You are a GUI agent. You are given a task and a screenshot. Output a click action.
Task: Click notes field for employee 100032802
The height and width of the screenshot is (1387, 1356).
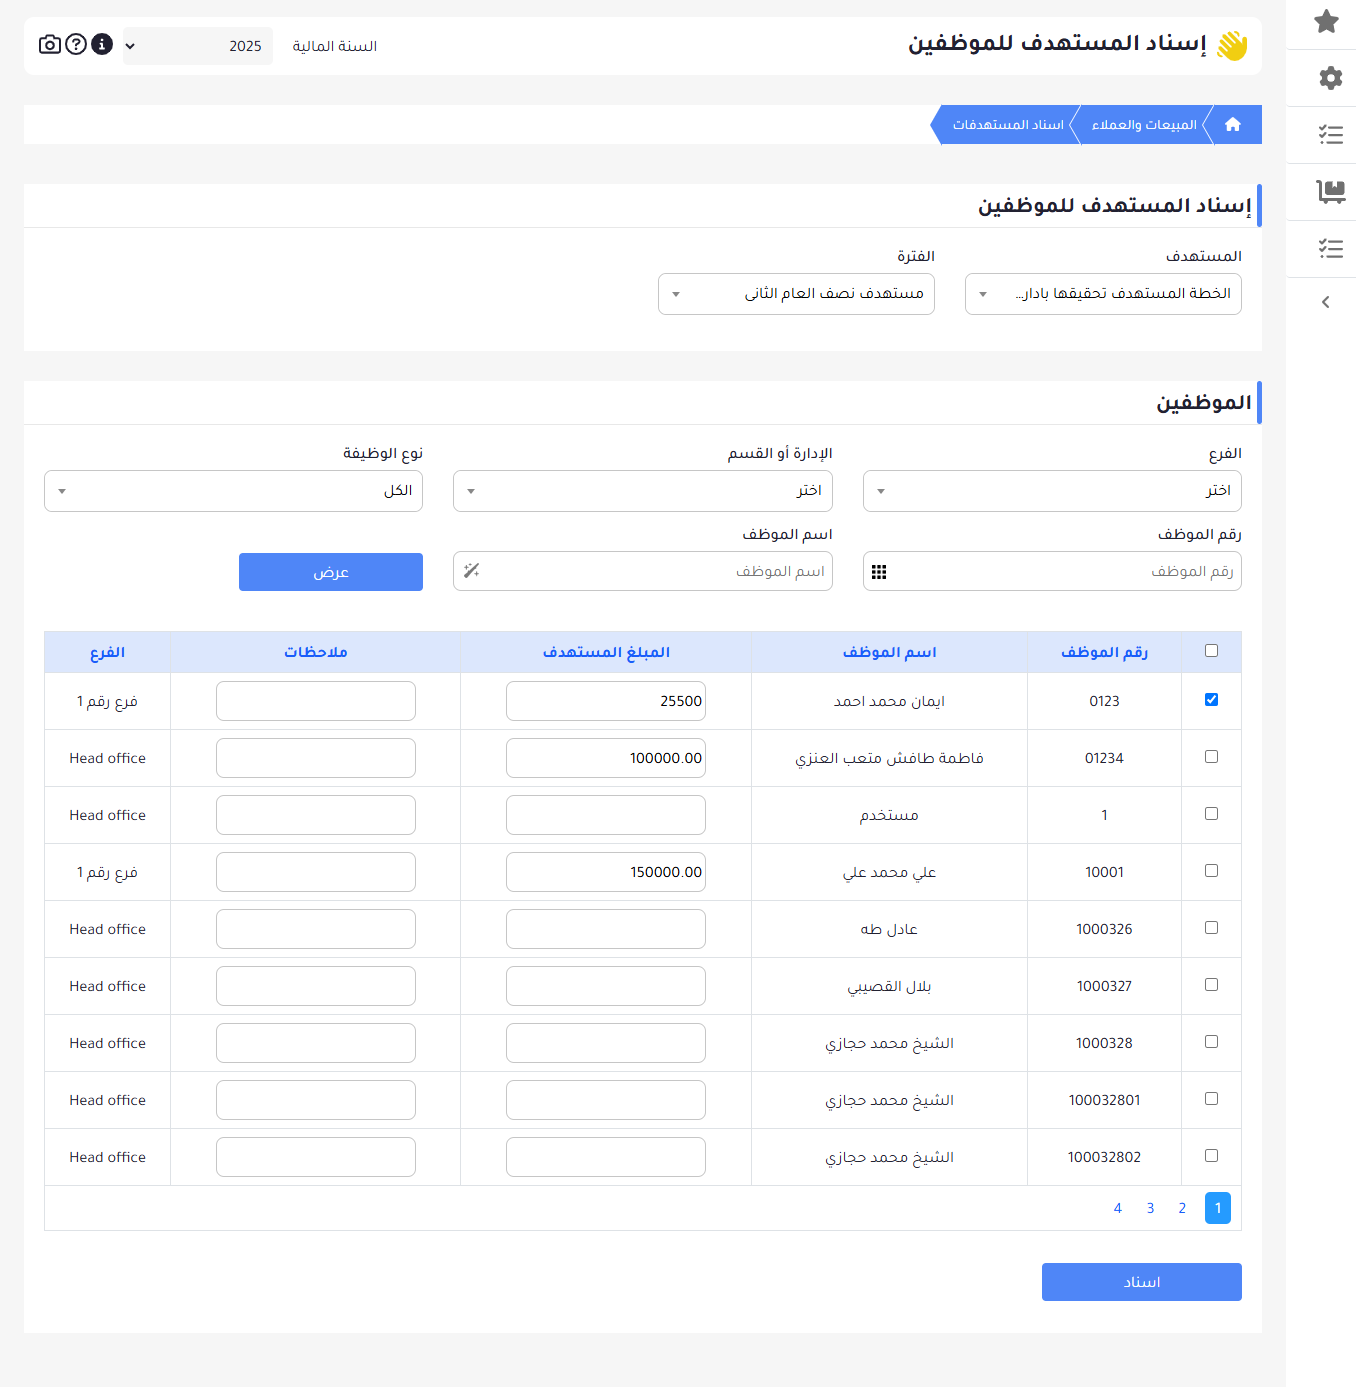316,1157
